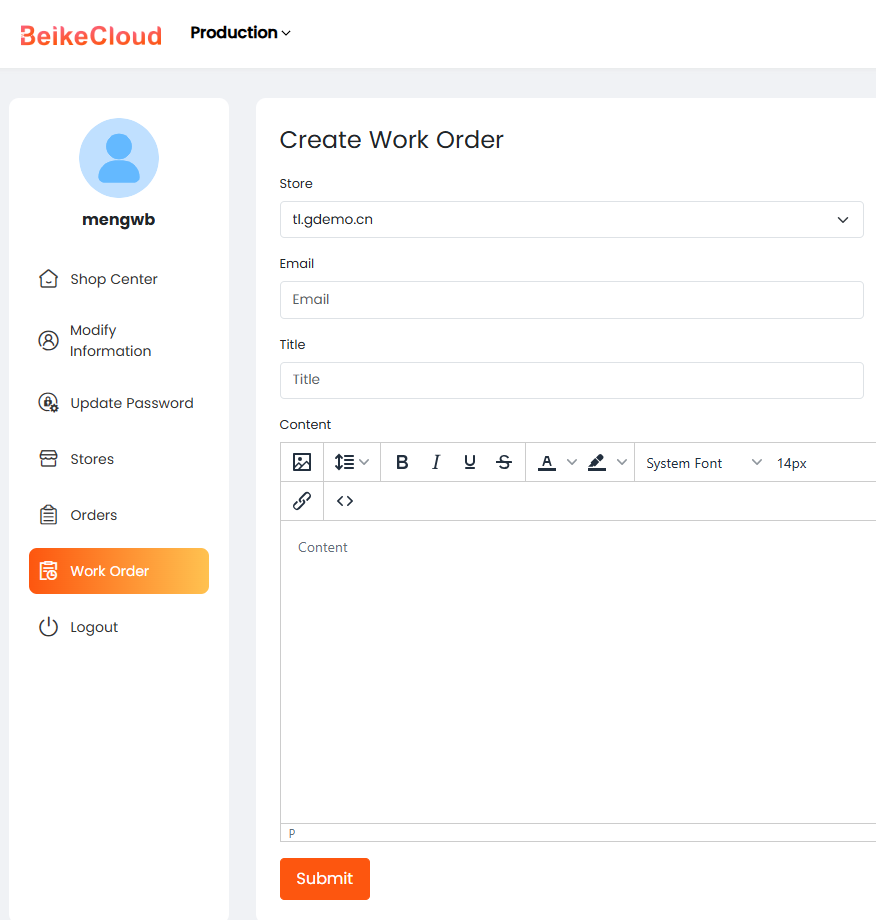Toggle italic formatting
Viewport: 876px width, 920px height.
coord(436,462)
